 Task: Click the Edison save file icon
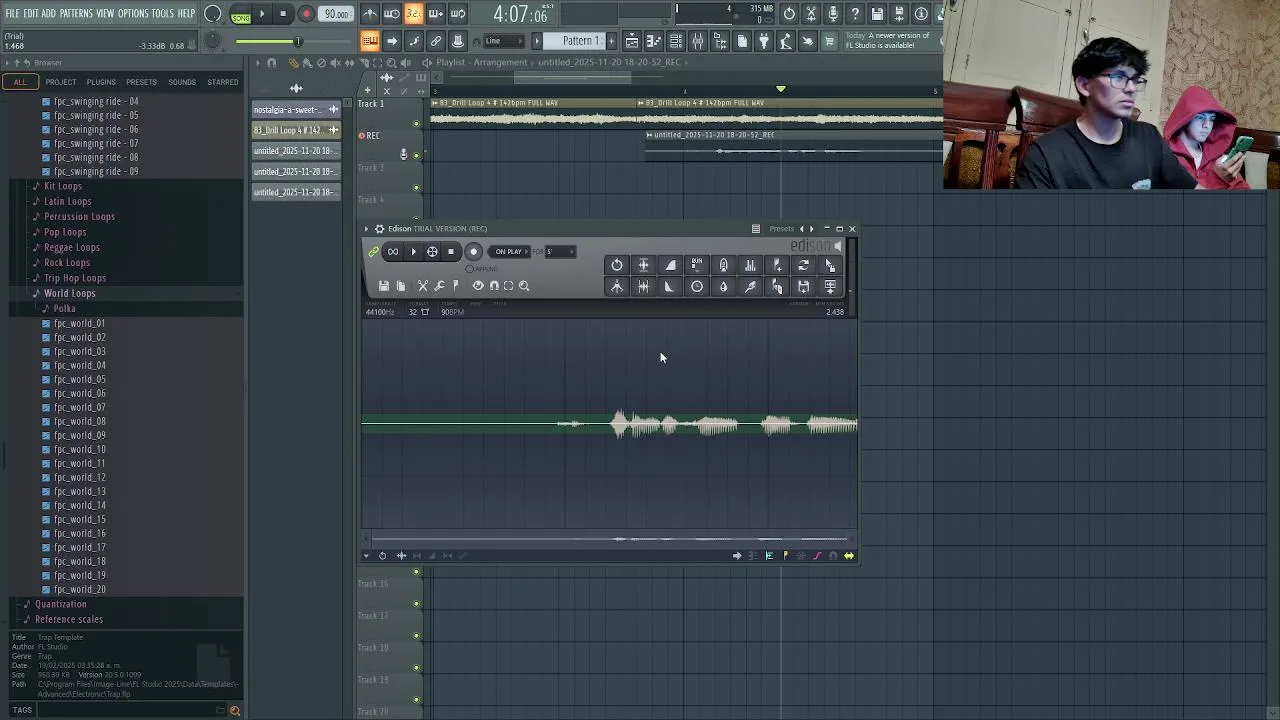pyautogui.click(x=383, y=286)
